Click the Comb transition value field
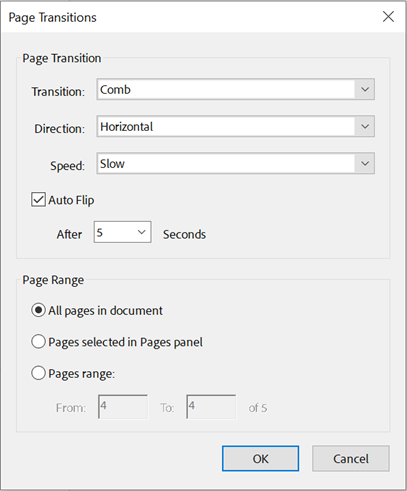The height and width of the screenshot is (491, 407). (226, 89)
